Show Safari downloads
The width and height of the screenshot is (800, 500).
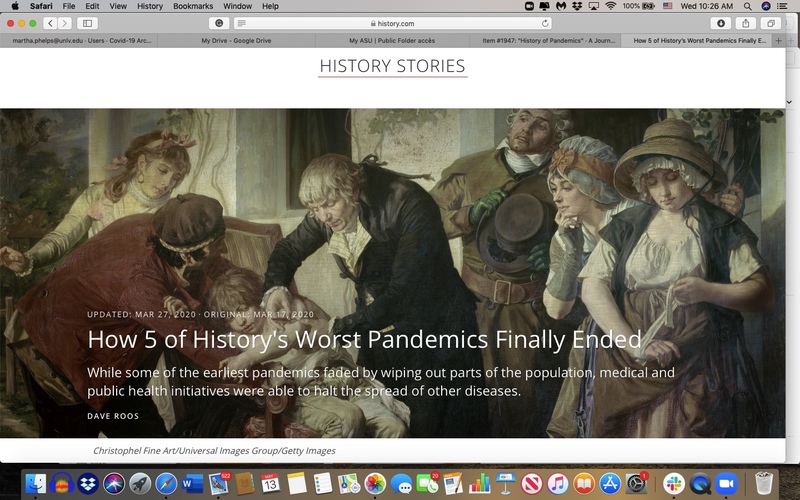click(721, 23)
